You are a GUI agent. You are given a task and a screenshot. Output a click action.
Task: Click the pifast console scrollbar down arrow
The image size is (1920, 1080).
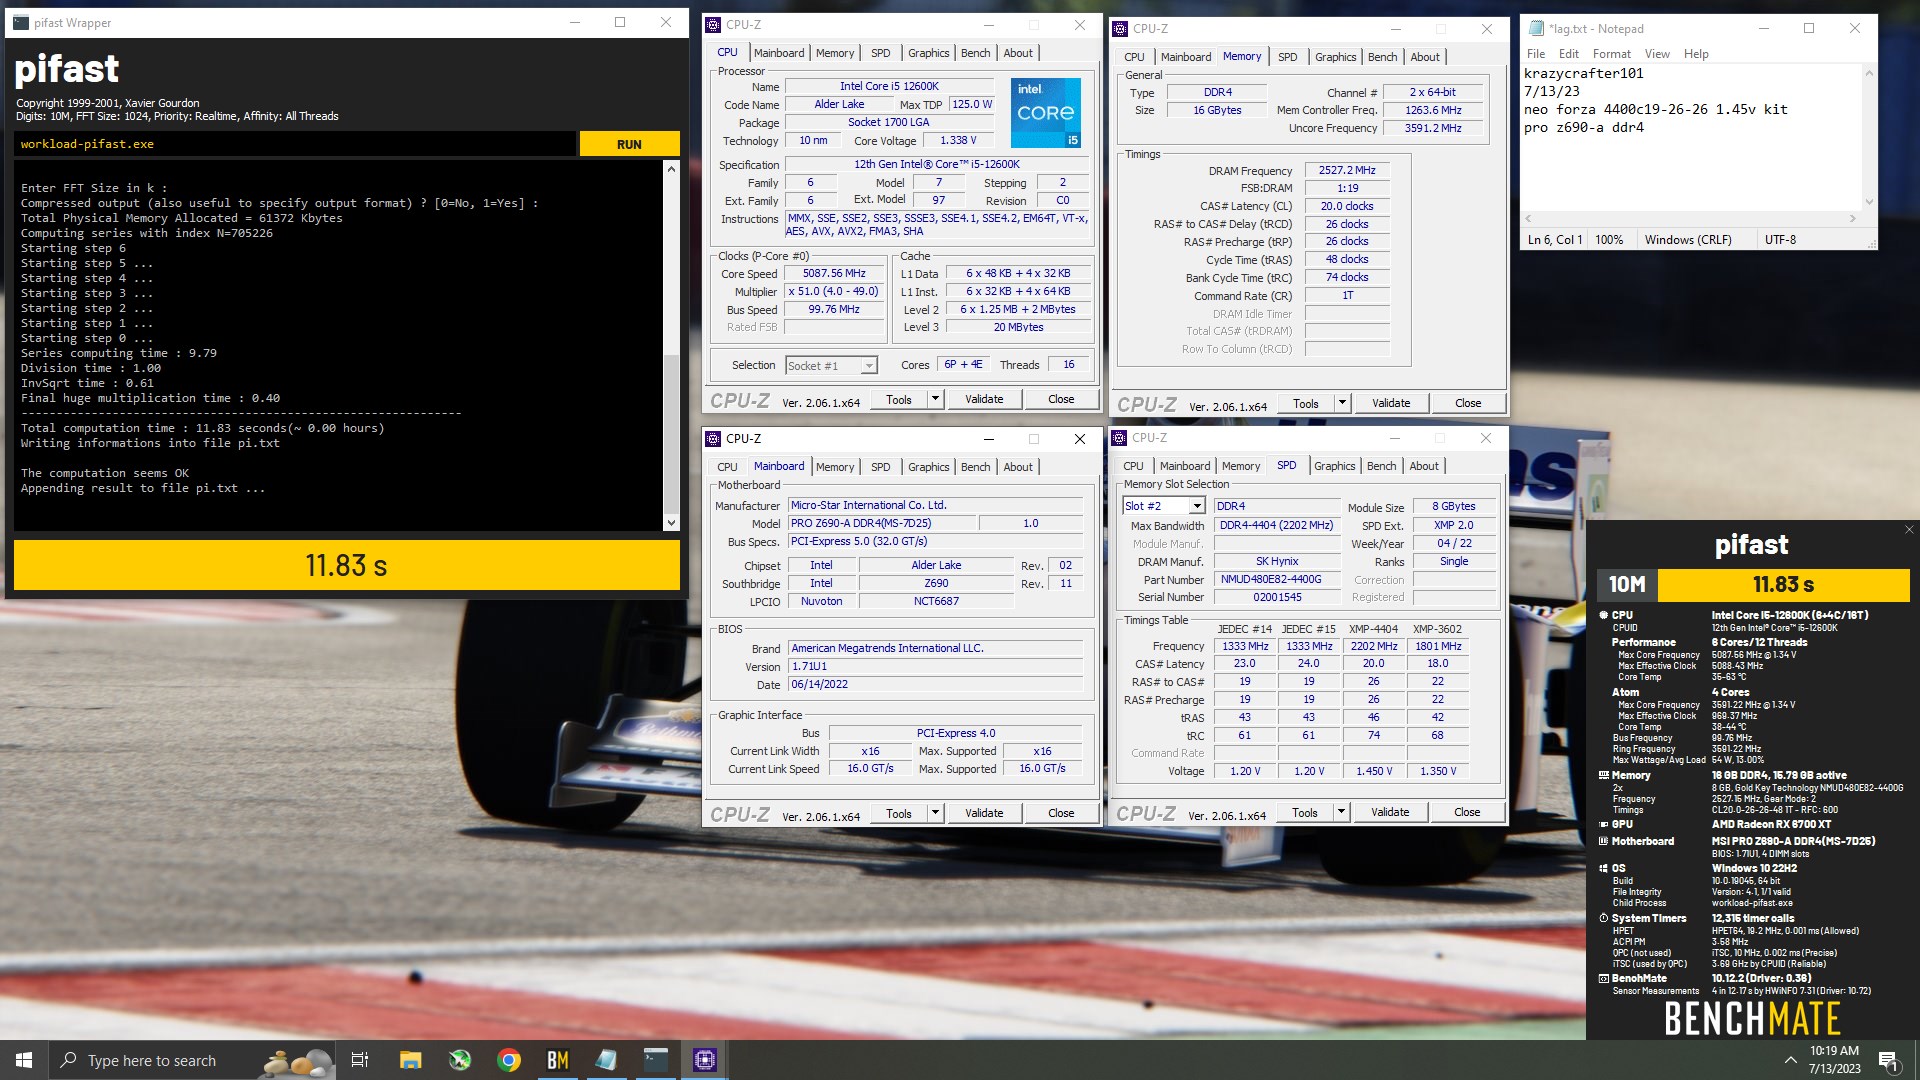coord(671,522)
